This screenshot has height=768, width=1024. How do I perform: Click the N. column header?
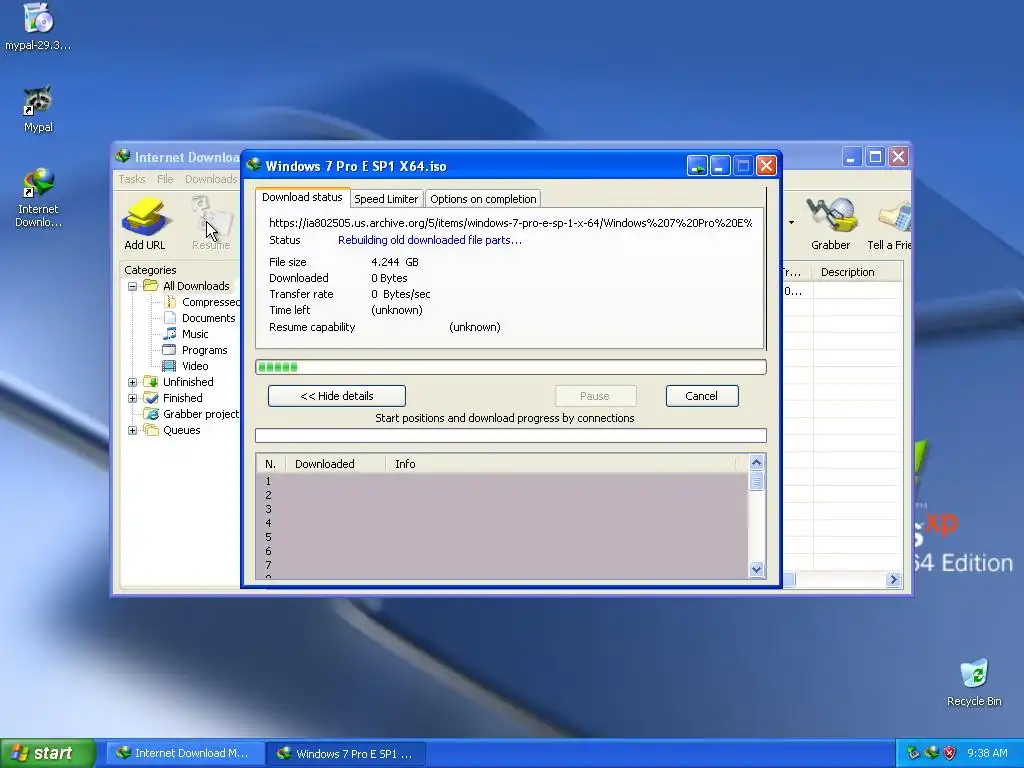[x=271, y=464]
